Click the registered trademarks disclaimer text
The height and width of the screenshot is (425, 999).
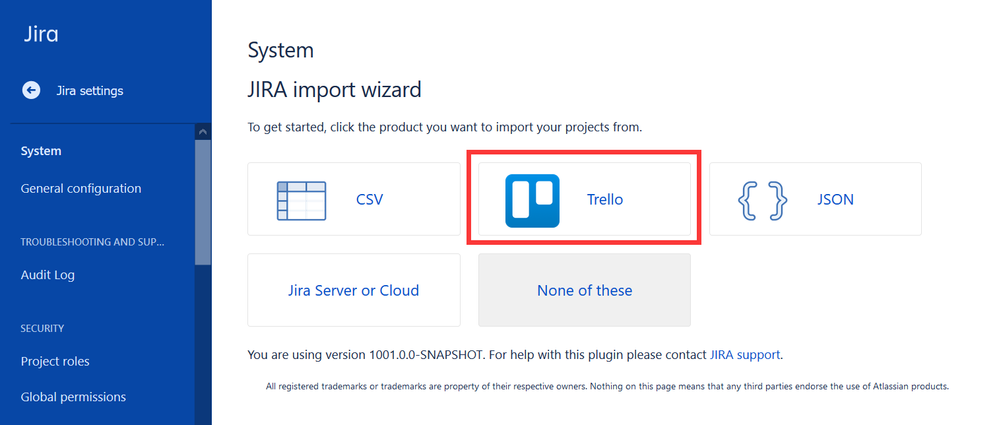[x=607, y=386]
